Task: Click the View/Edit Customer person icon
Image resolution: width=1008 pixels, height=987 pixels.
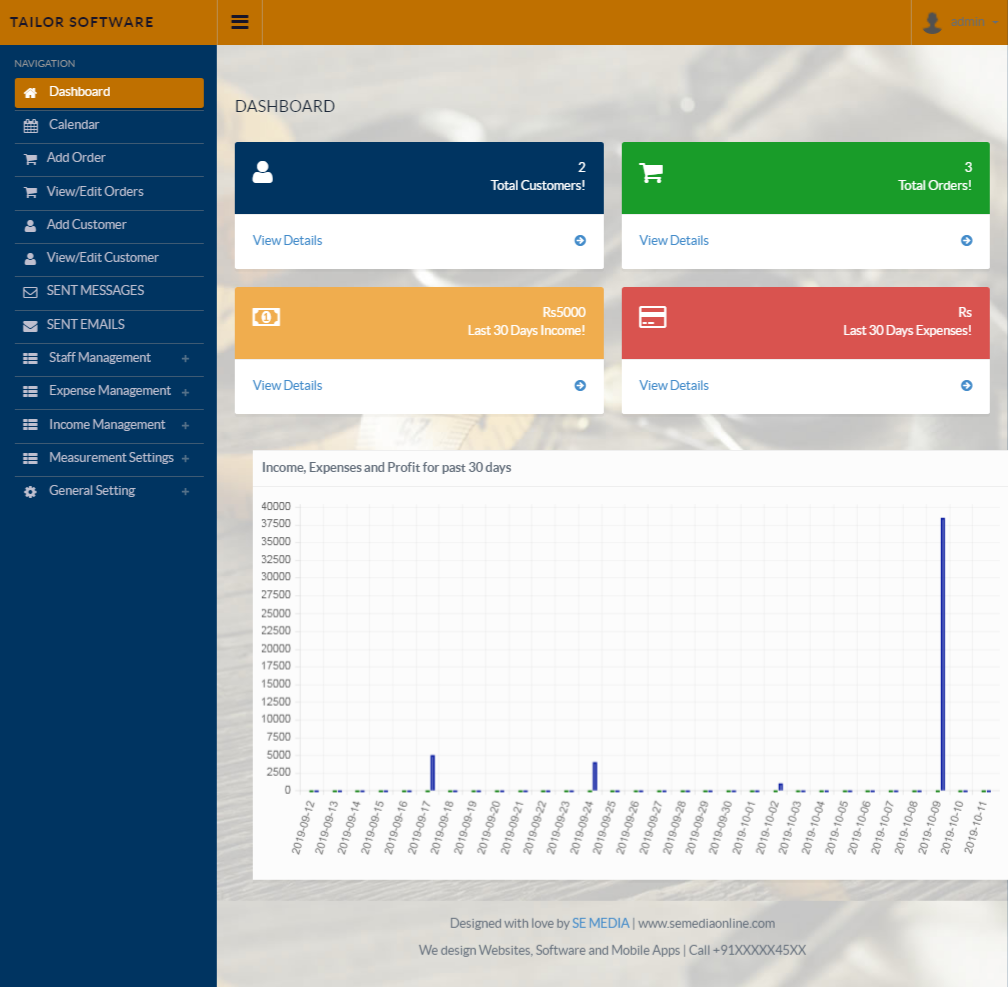Action: pyautogui.click(x=30, y=258)
